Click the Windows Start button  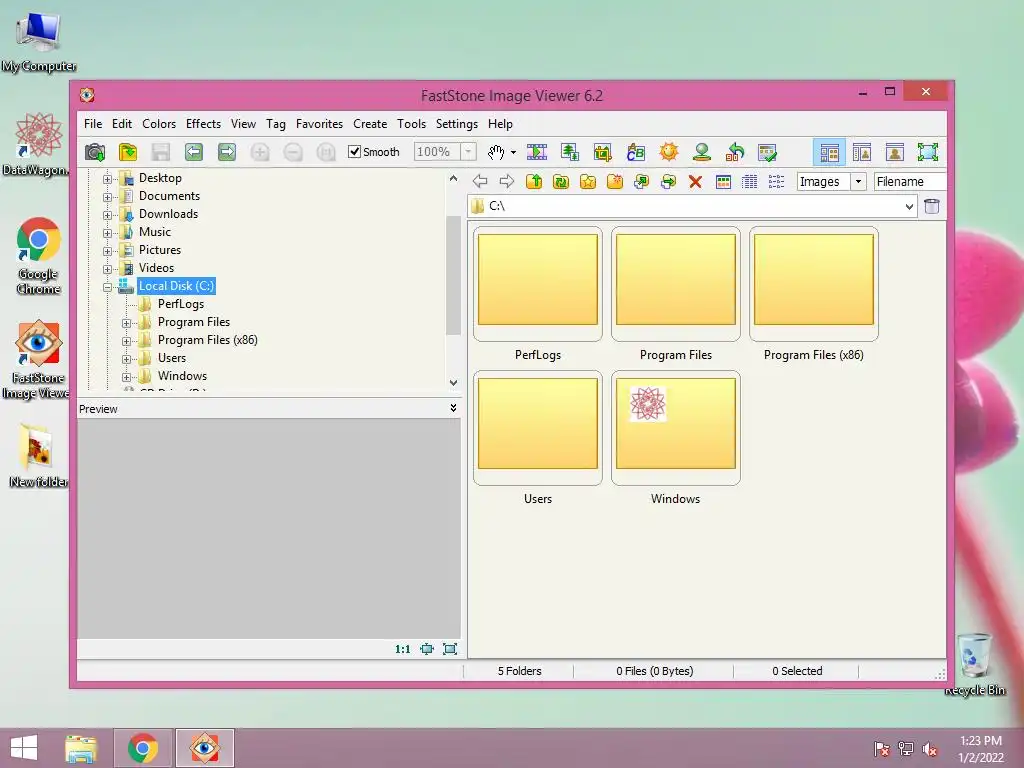[x=24, y=748]
